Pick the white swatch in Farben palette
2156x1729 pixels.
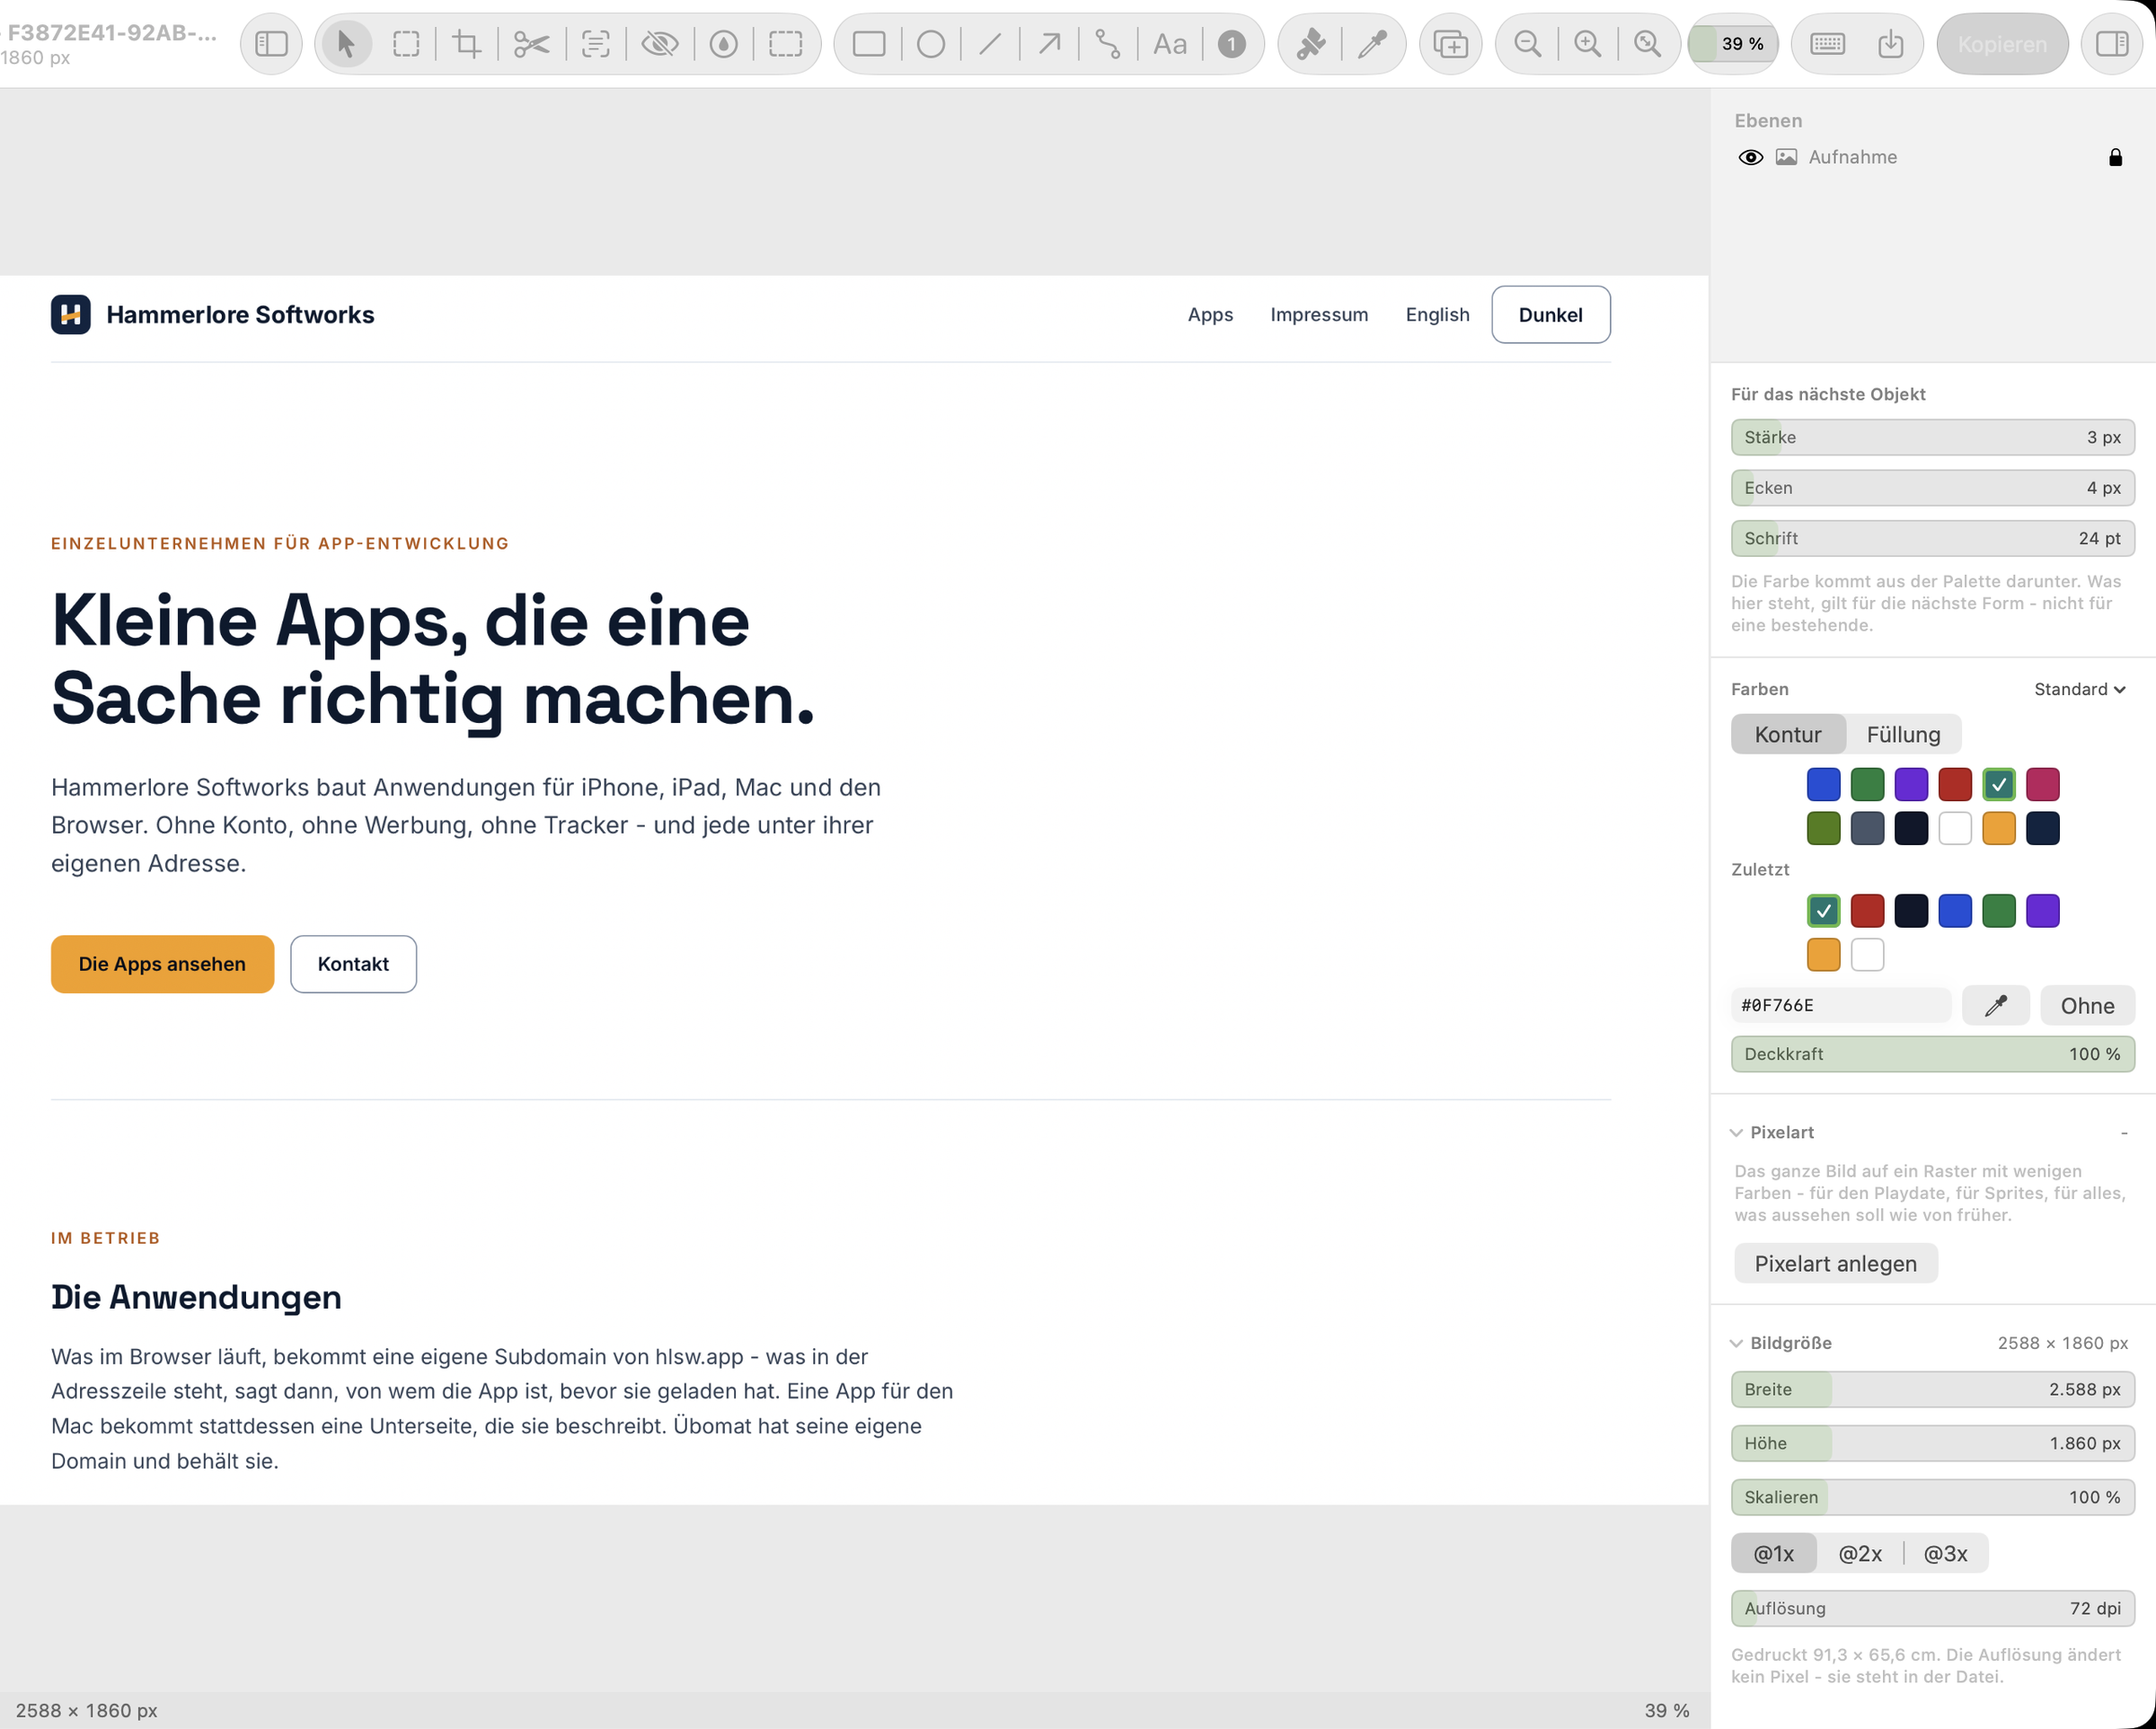pyautogui.click(x=1954, y=828)
